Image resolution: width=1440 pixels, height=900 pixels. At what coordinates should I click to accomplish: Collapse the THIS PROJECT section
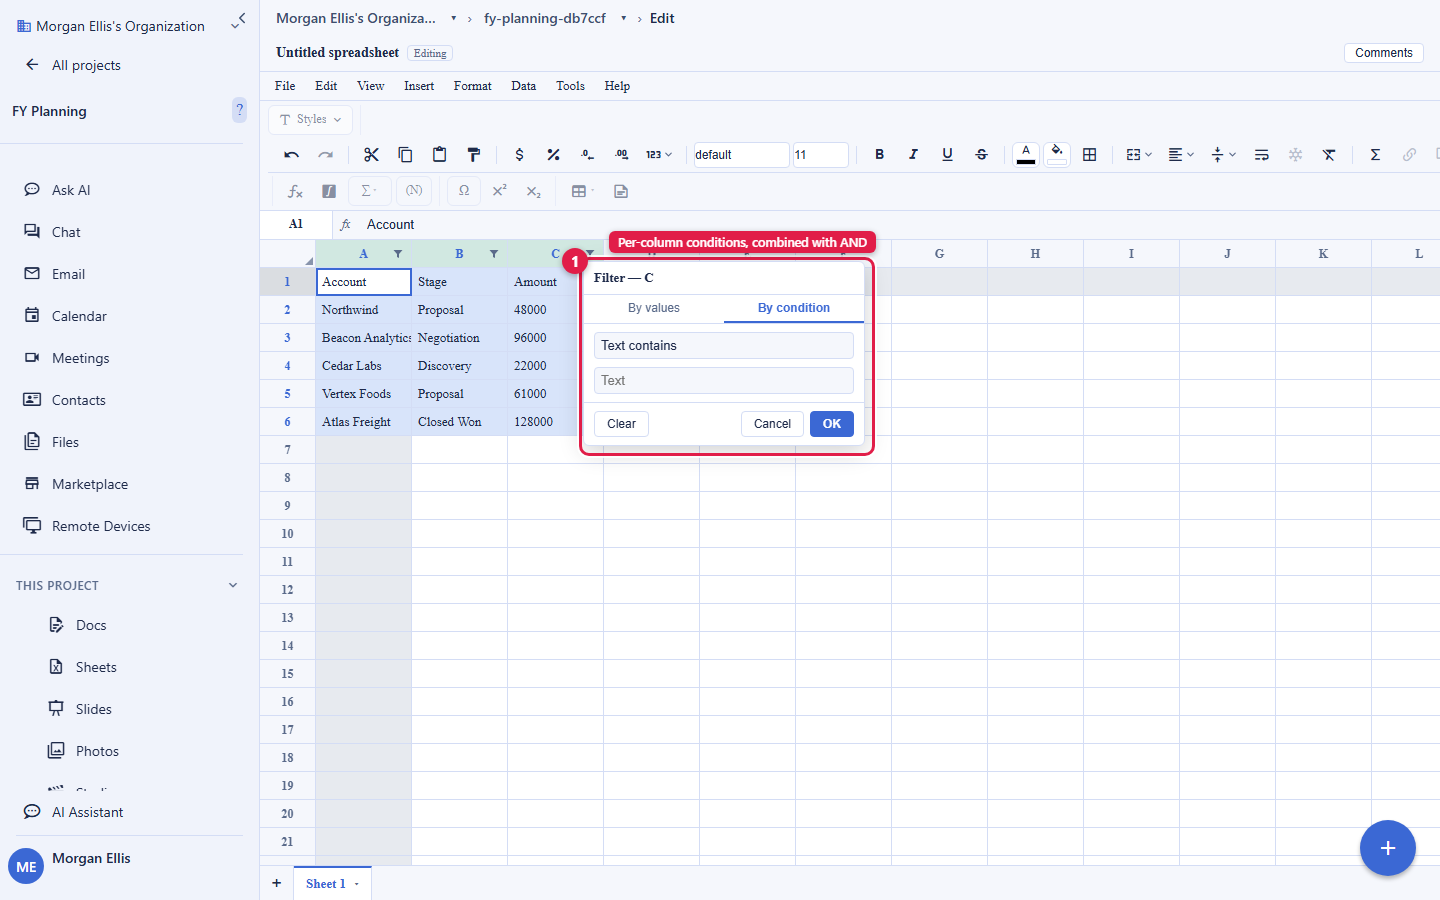coord(233,585)
